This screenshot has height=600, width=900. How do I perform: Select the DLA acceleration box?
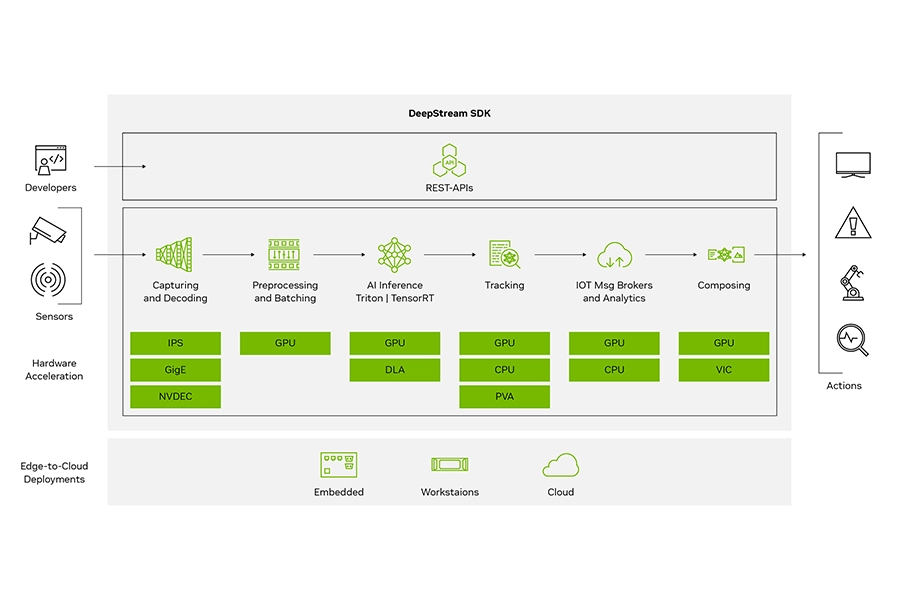[395, 370]
